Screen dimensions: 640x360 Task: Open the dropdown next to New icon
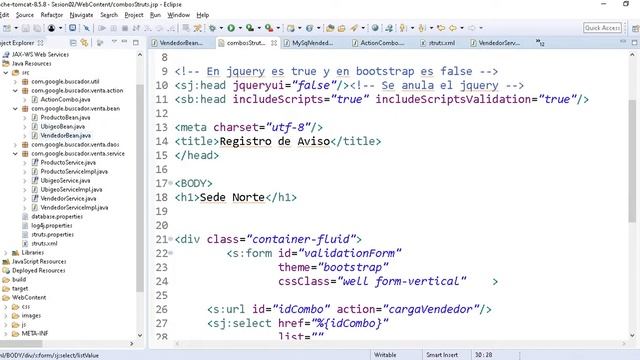(16, 28)
